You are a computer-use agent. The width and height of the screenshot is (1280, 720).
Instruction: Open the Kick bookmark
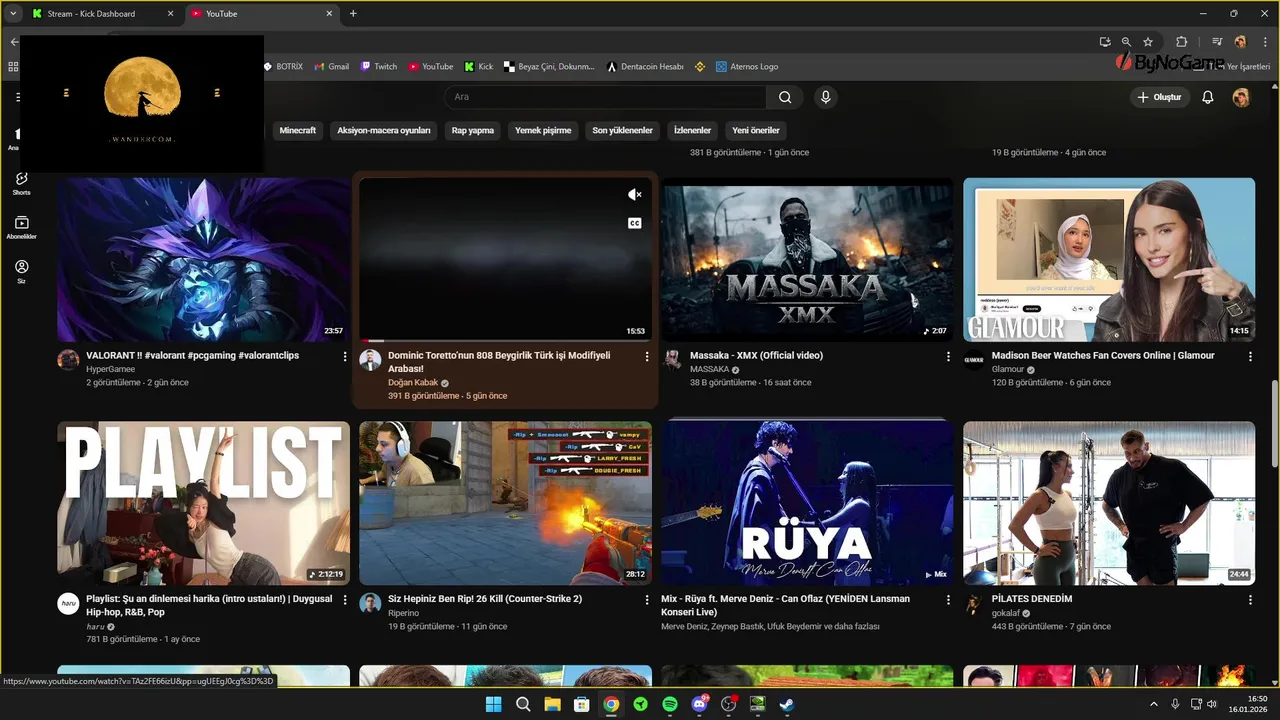coord(478,67)
